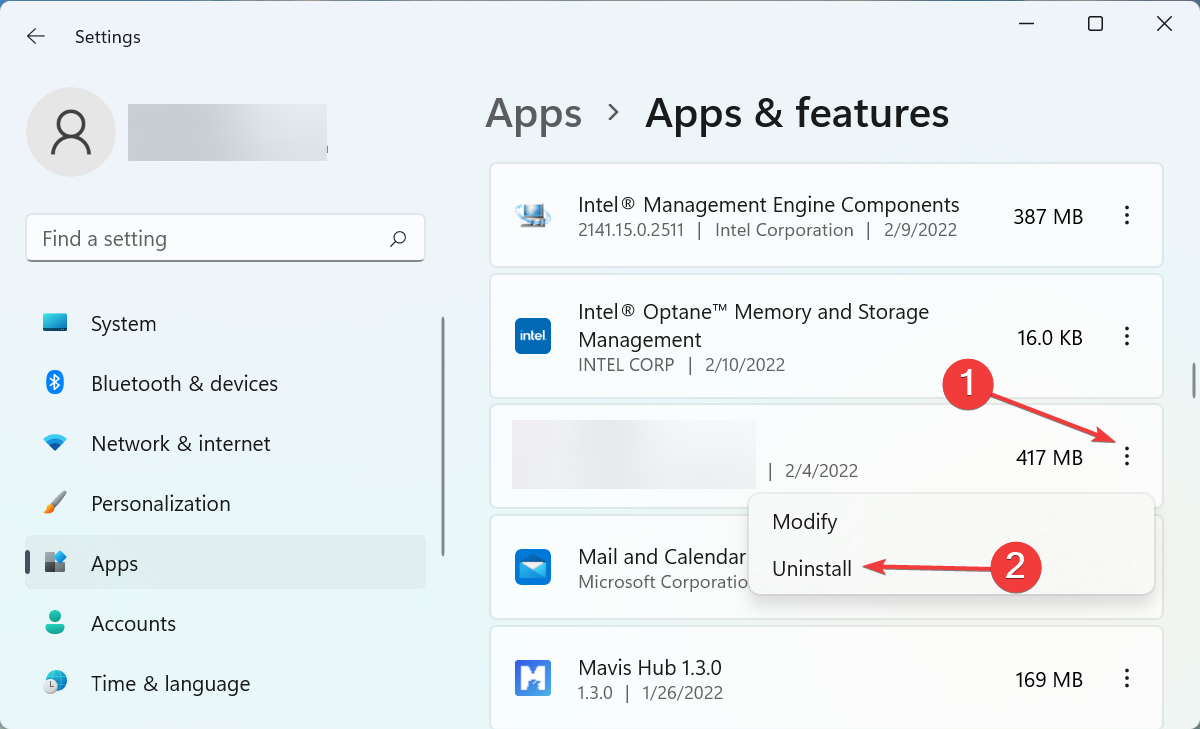Click the Mavis Hub app icon

tap(533, 678)
